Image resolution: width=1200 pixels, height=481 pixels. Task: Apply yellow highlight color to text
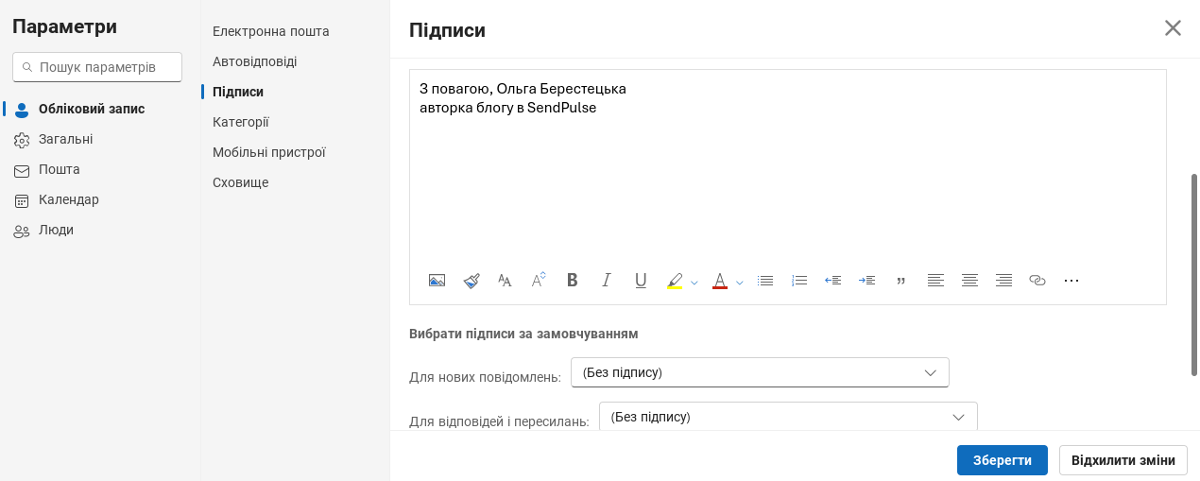[675, 281]
